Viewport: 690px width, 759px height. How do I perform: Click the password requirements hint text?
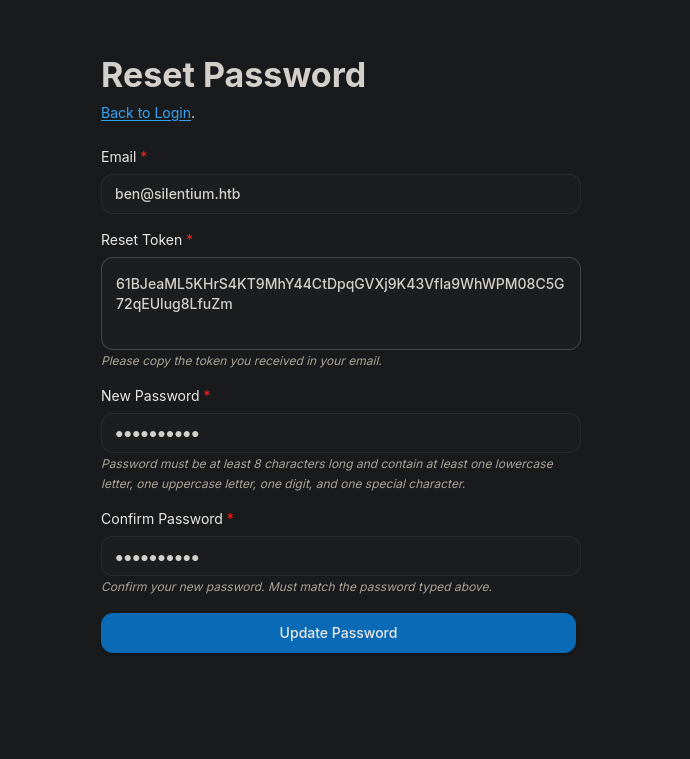pos(327,474)
